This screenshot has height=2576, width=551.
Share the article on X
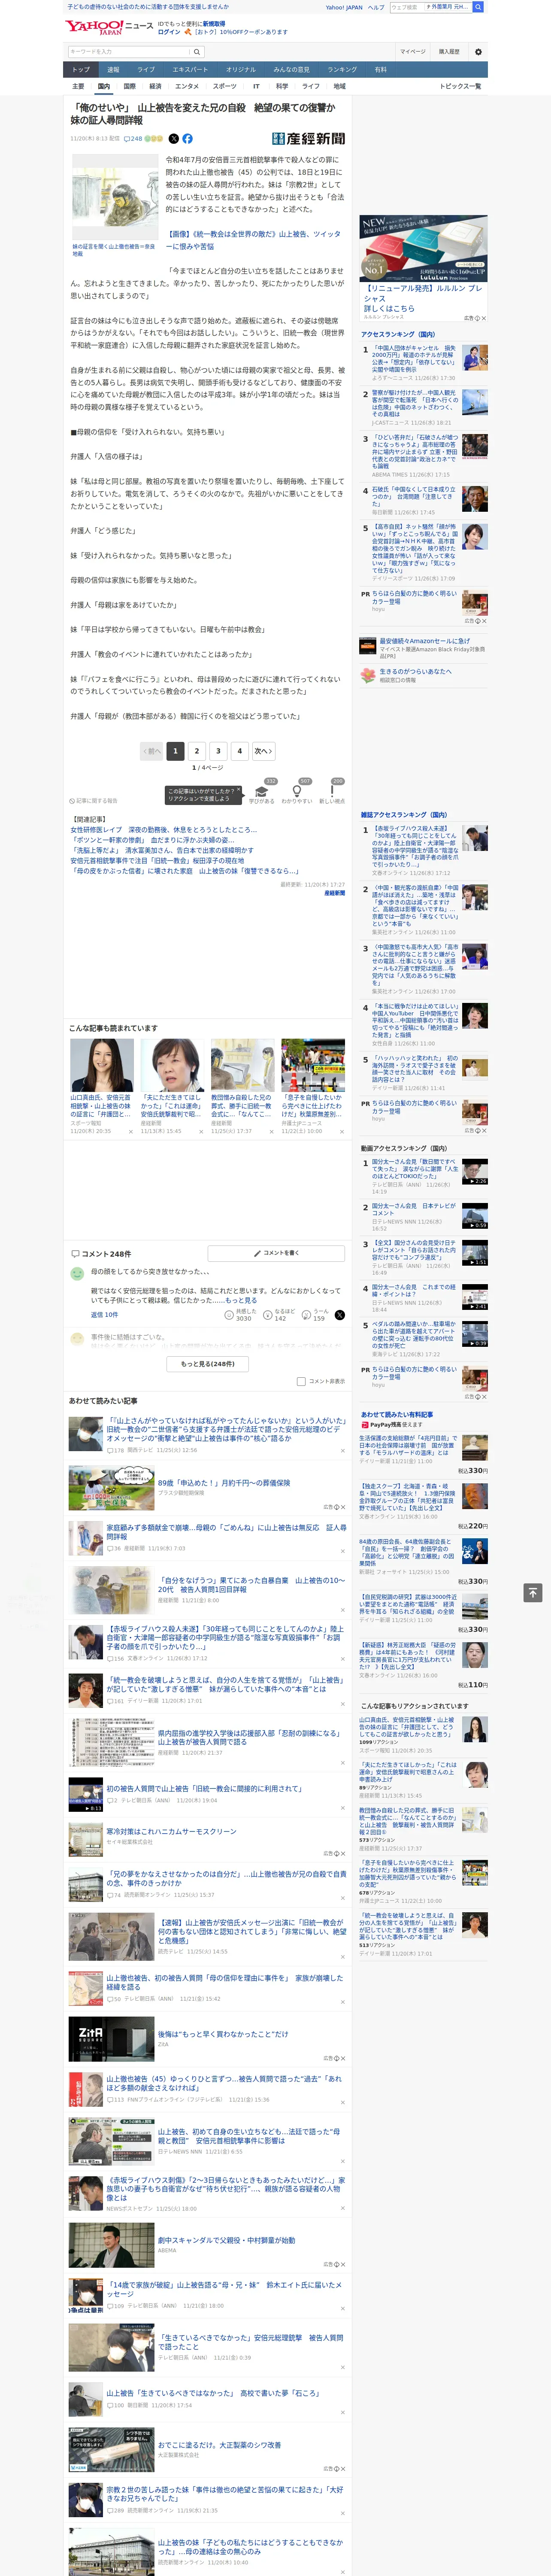(x=174, y=139)
